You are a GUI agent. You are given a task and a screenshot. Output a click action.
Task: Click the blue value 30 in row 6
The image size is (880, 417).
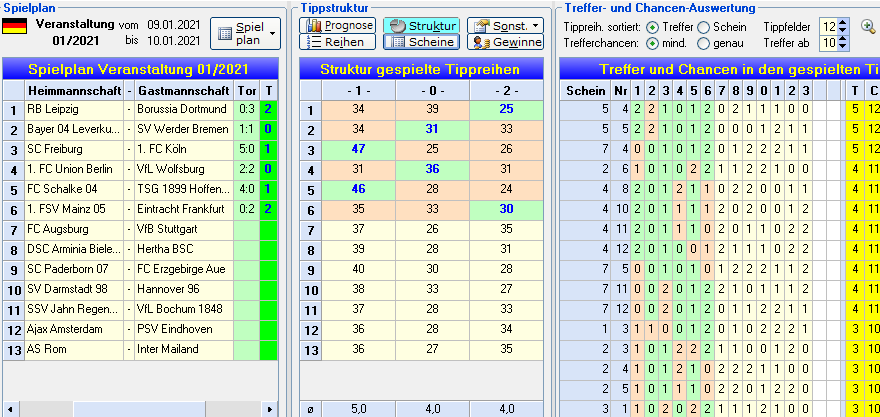(x=506, y=209)
